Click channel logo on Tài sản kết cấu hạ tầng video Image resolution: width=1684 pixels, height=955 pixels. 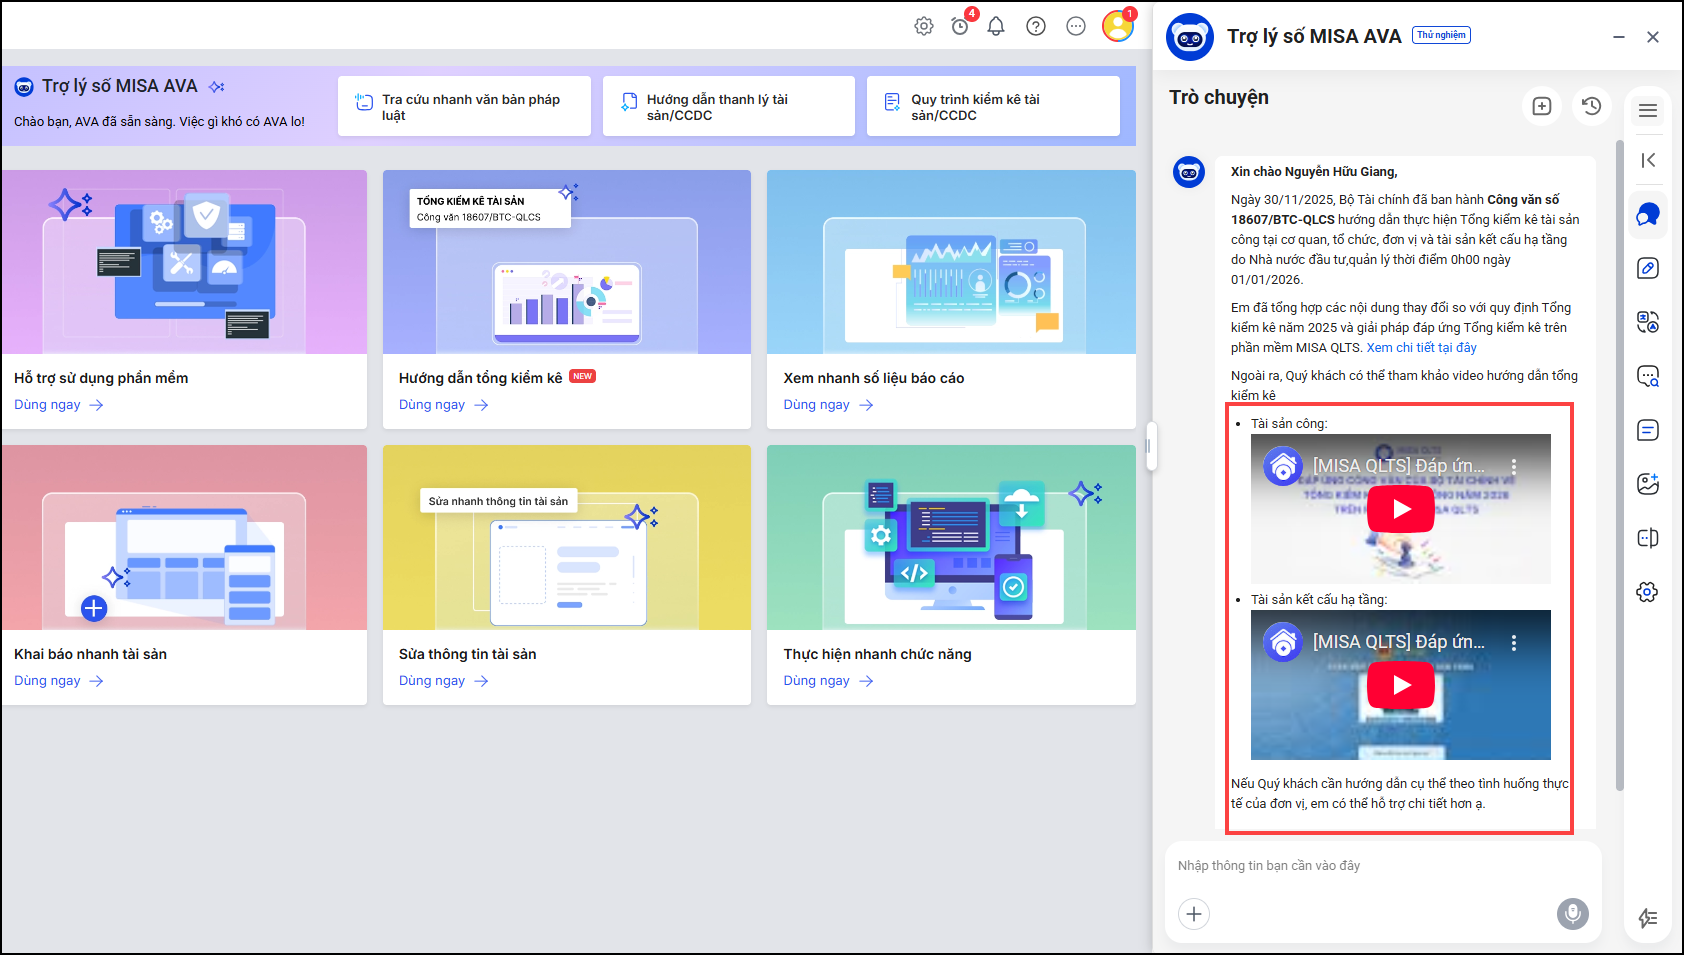[x=1283, y=642]
